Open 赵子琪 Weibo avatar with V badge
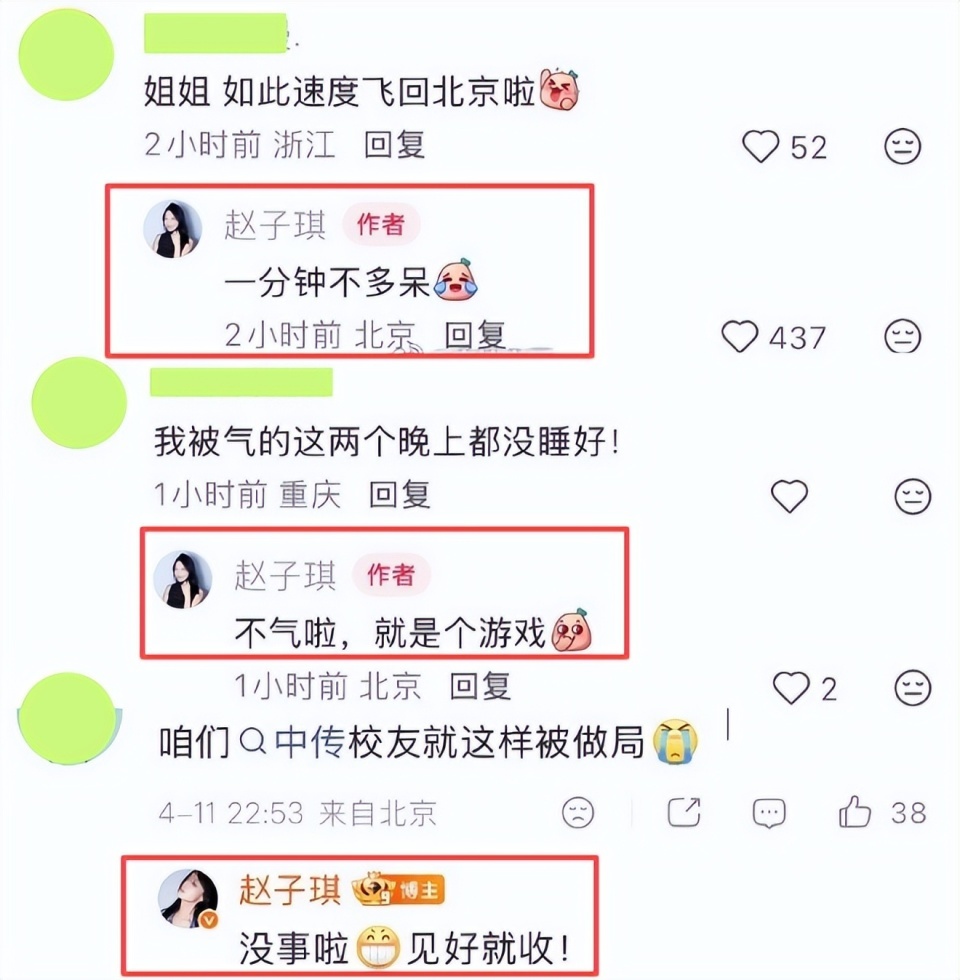Image resolution: width=960 pixels, height=980 pixels. (x=187, y=898)
